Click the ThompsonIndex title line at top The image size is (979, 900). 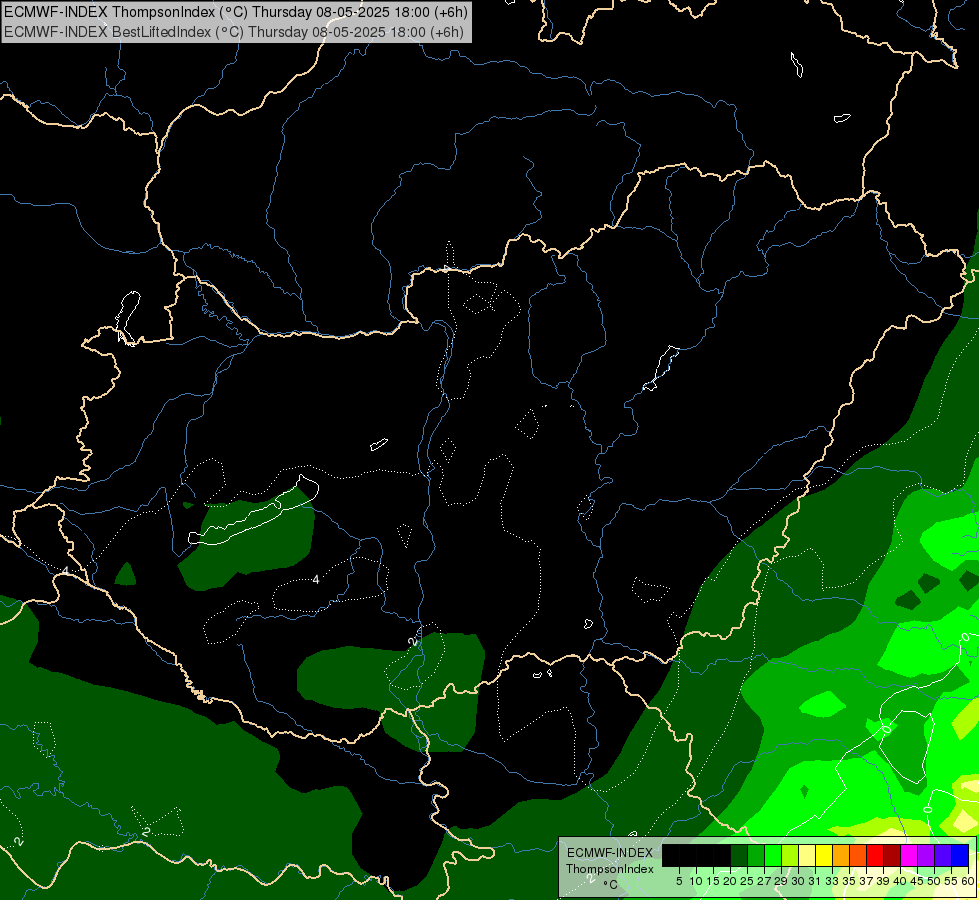[x=235, y=12]
